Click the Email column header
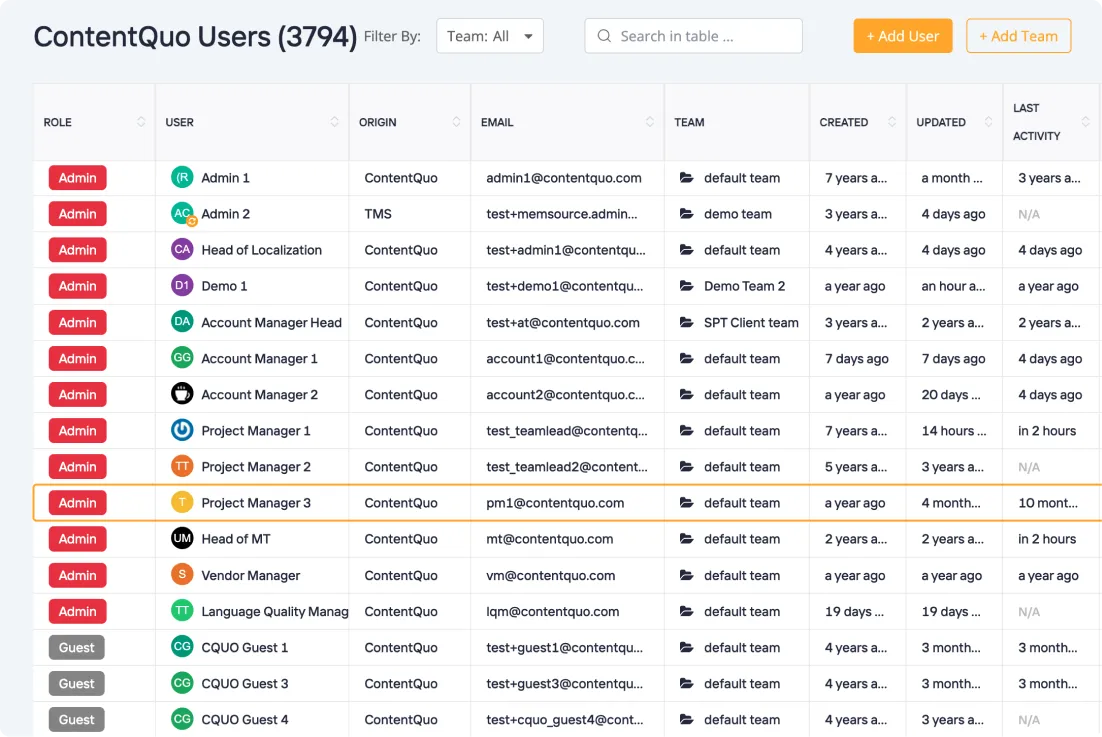Viewport: 1102px width, 737px height. tap(497, 122)
